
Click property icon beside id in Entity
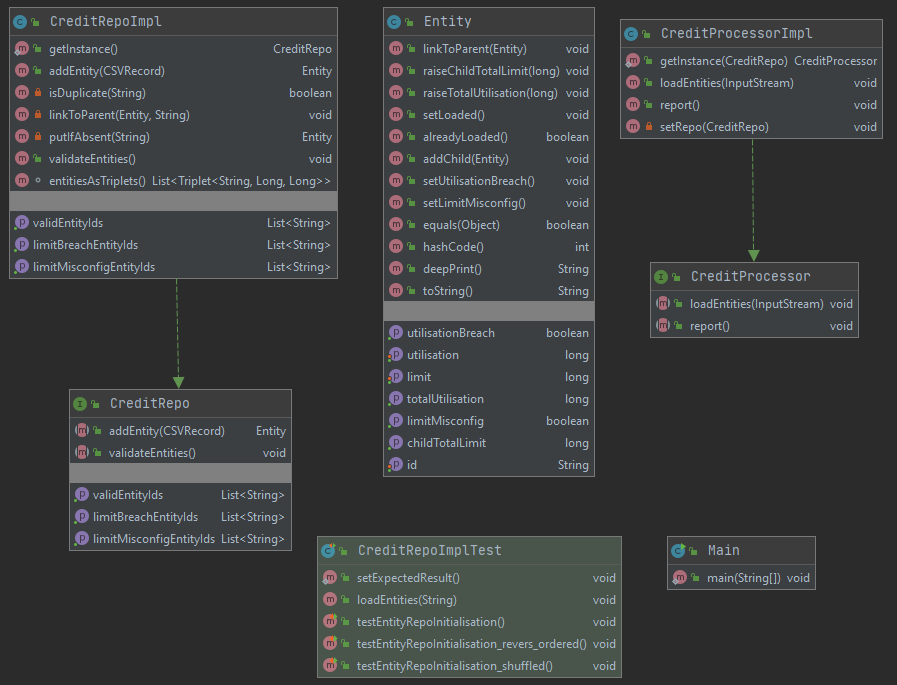(x=395, y=465)
